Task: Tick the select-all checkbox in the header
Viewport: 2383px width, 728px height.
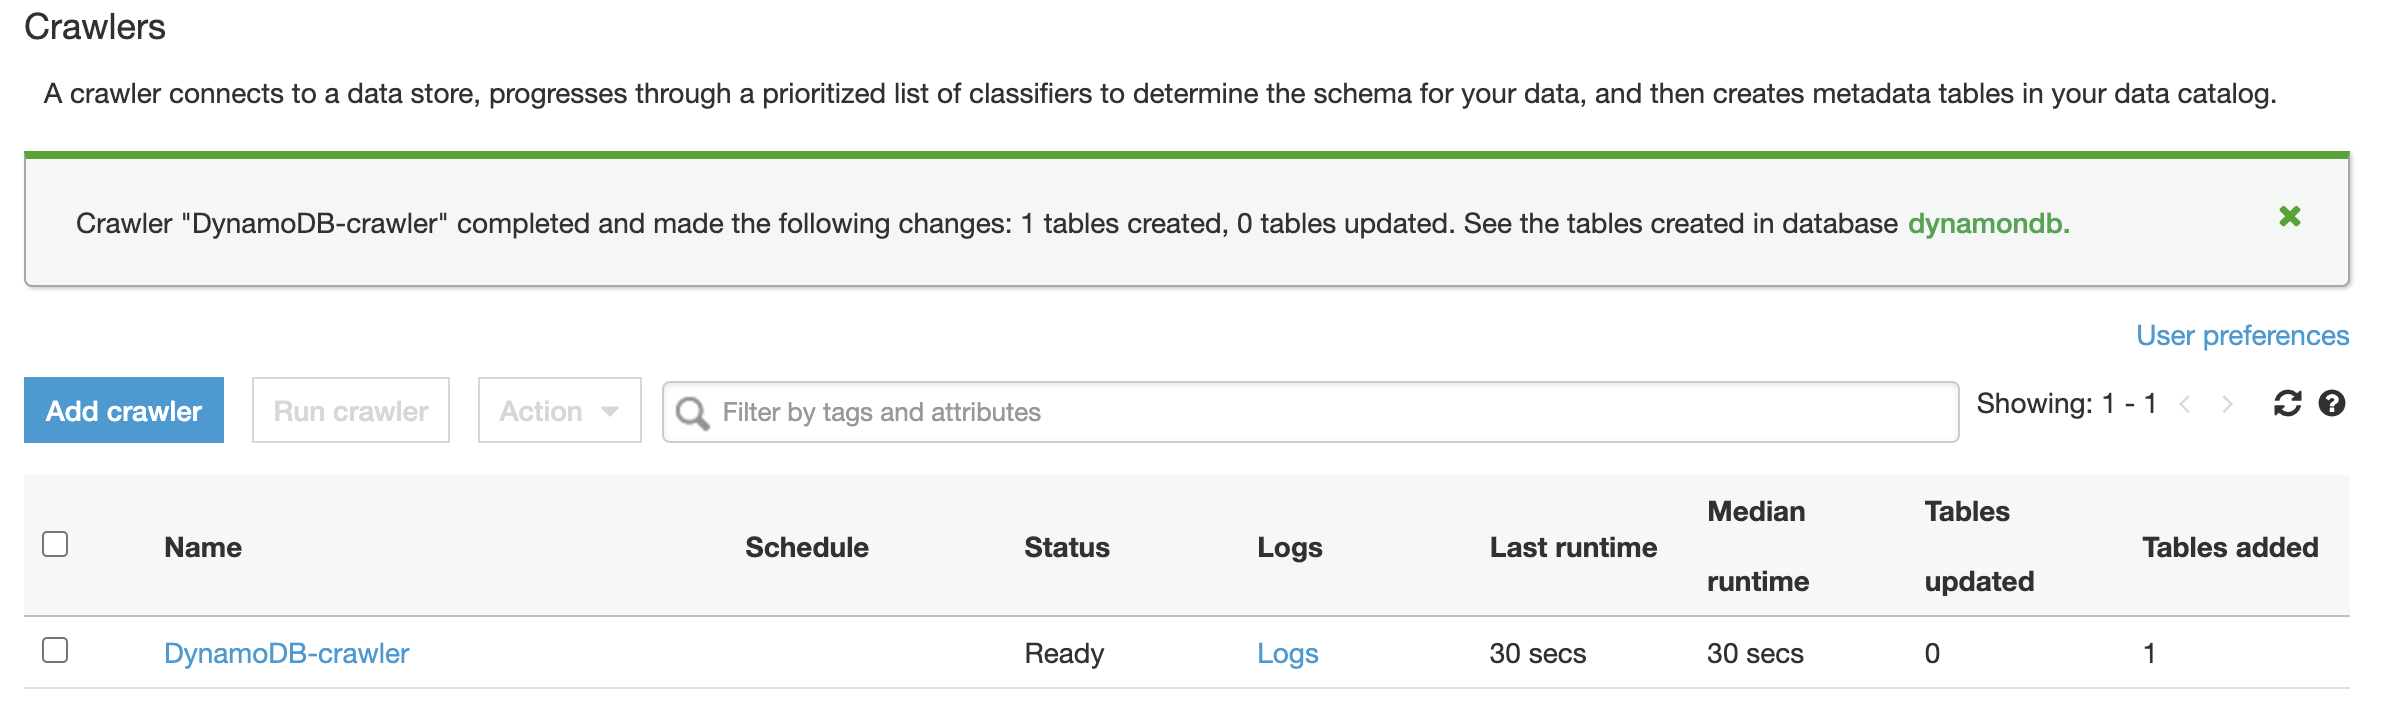Action: (55, 544)
